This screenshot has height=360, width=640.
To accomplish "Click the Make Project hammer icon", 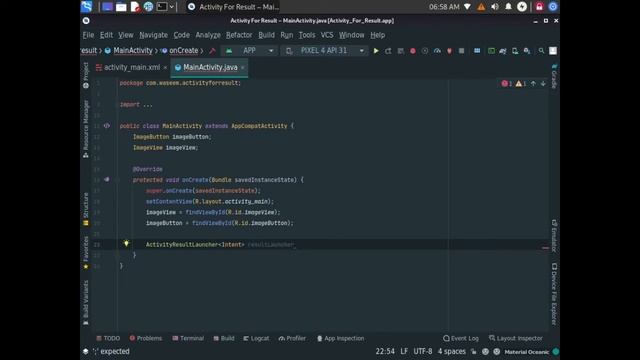I will click(x=212, y=51).
